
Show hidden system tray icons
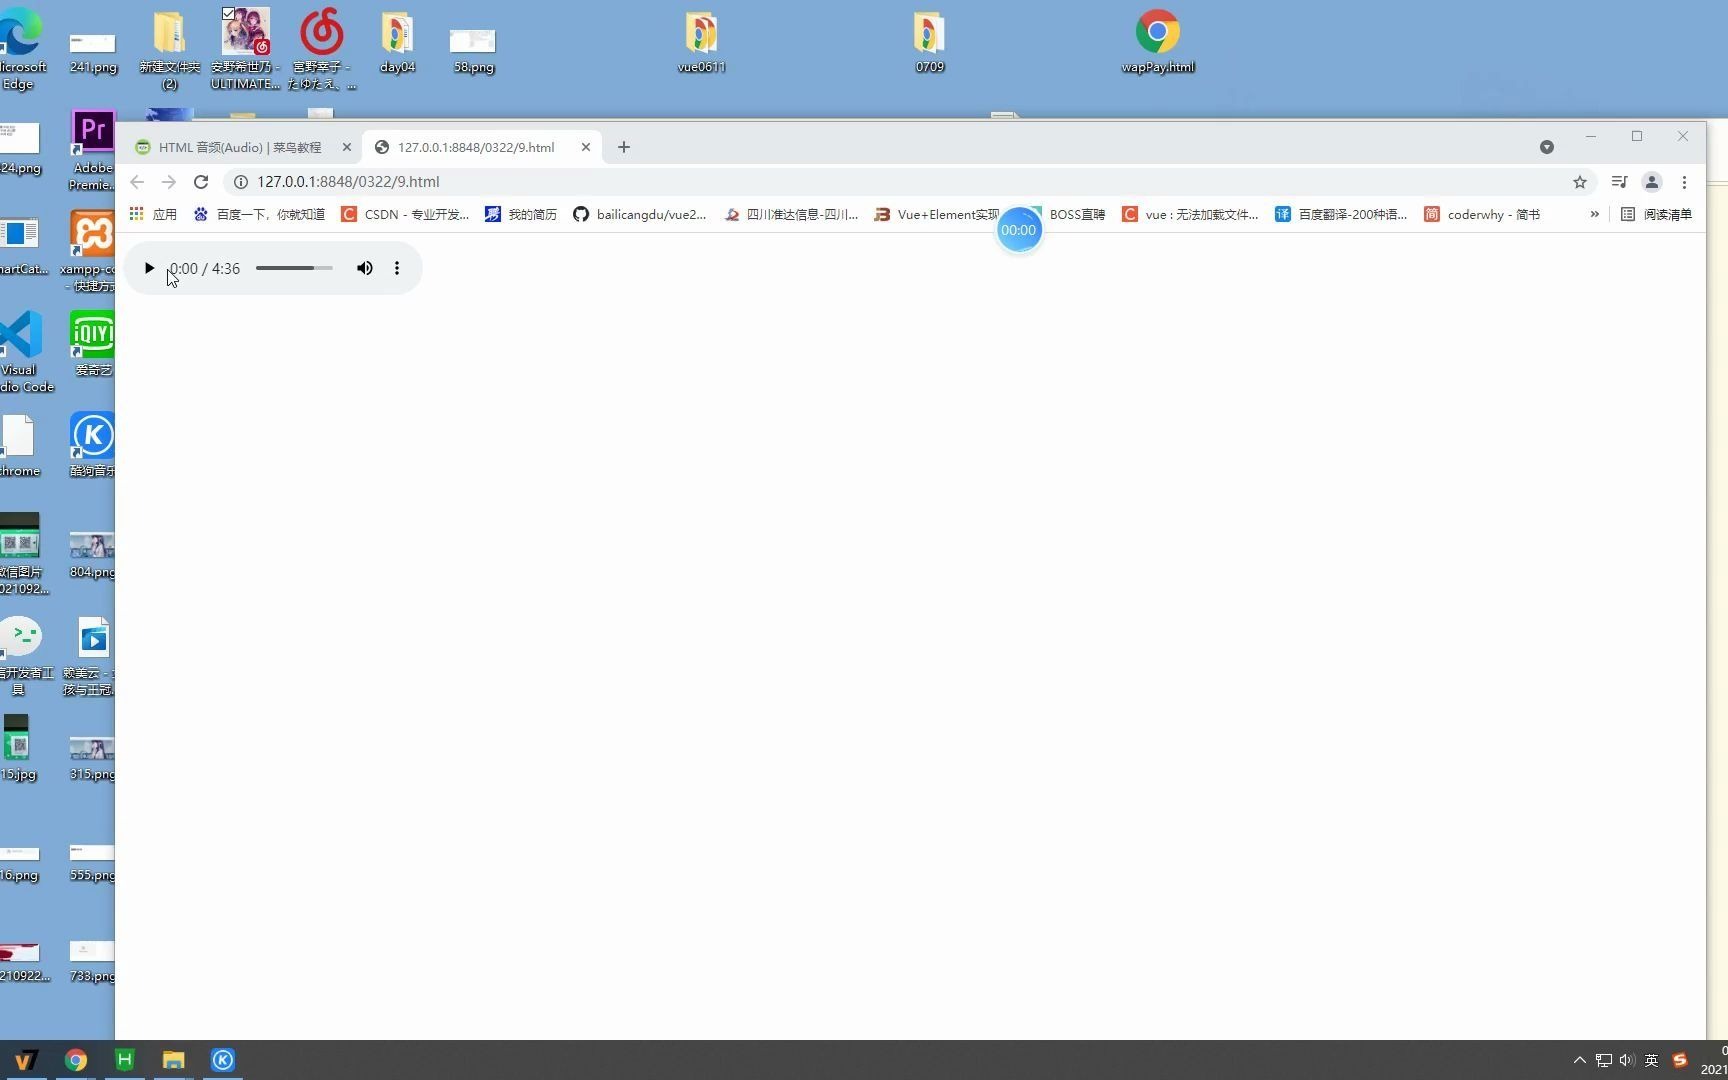(1580, 1060)
